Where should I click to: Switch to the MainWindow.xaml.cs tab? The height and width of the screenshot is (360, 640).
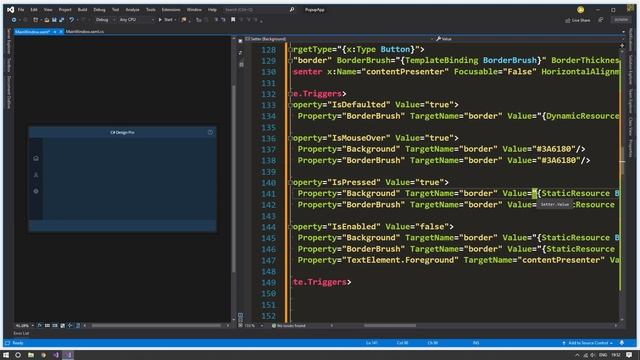tap(85, 31)
